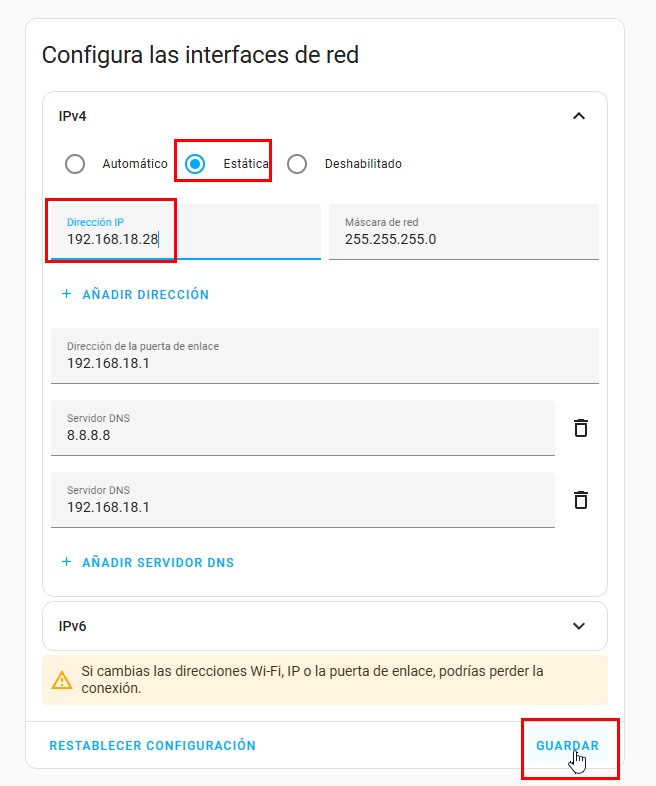
Task: Click the plus icon beside Añadir servidor DNS
Action: pyautogui.click(x=67, y=562)
